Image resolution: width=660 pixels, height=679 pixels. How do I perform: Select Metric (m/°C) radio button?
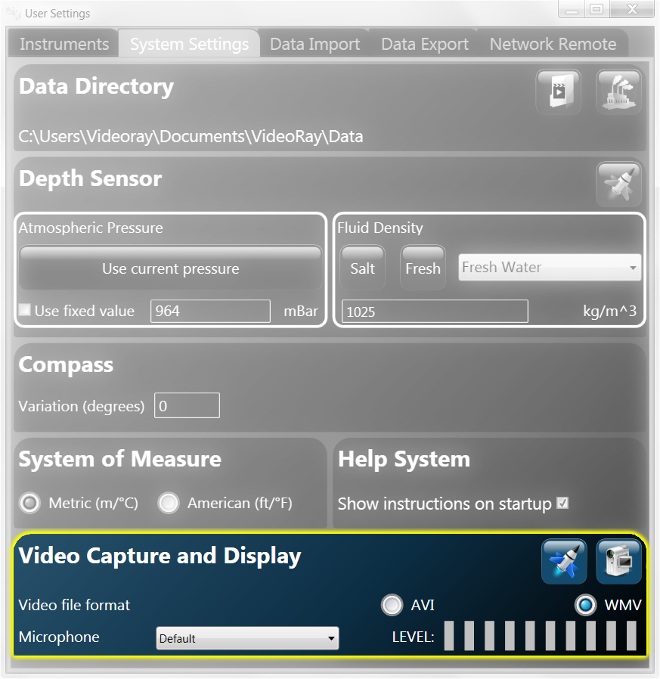point(29,503)
